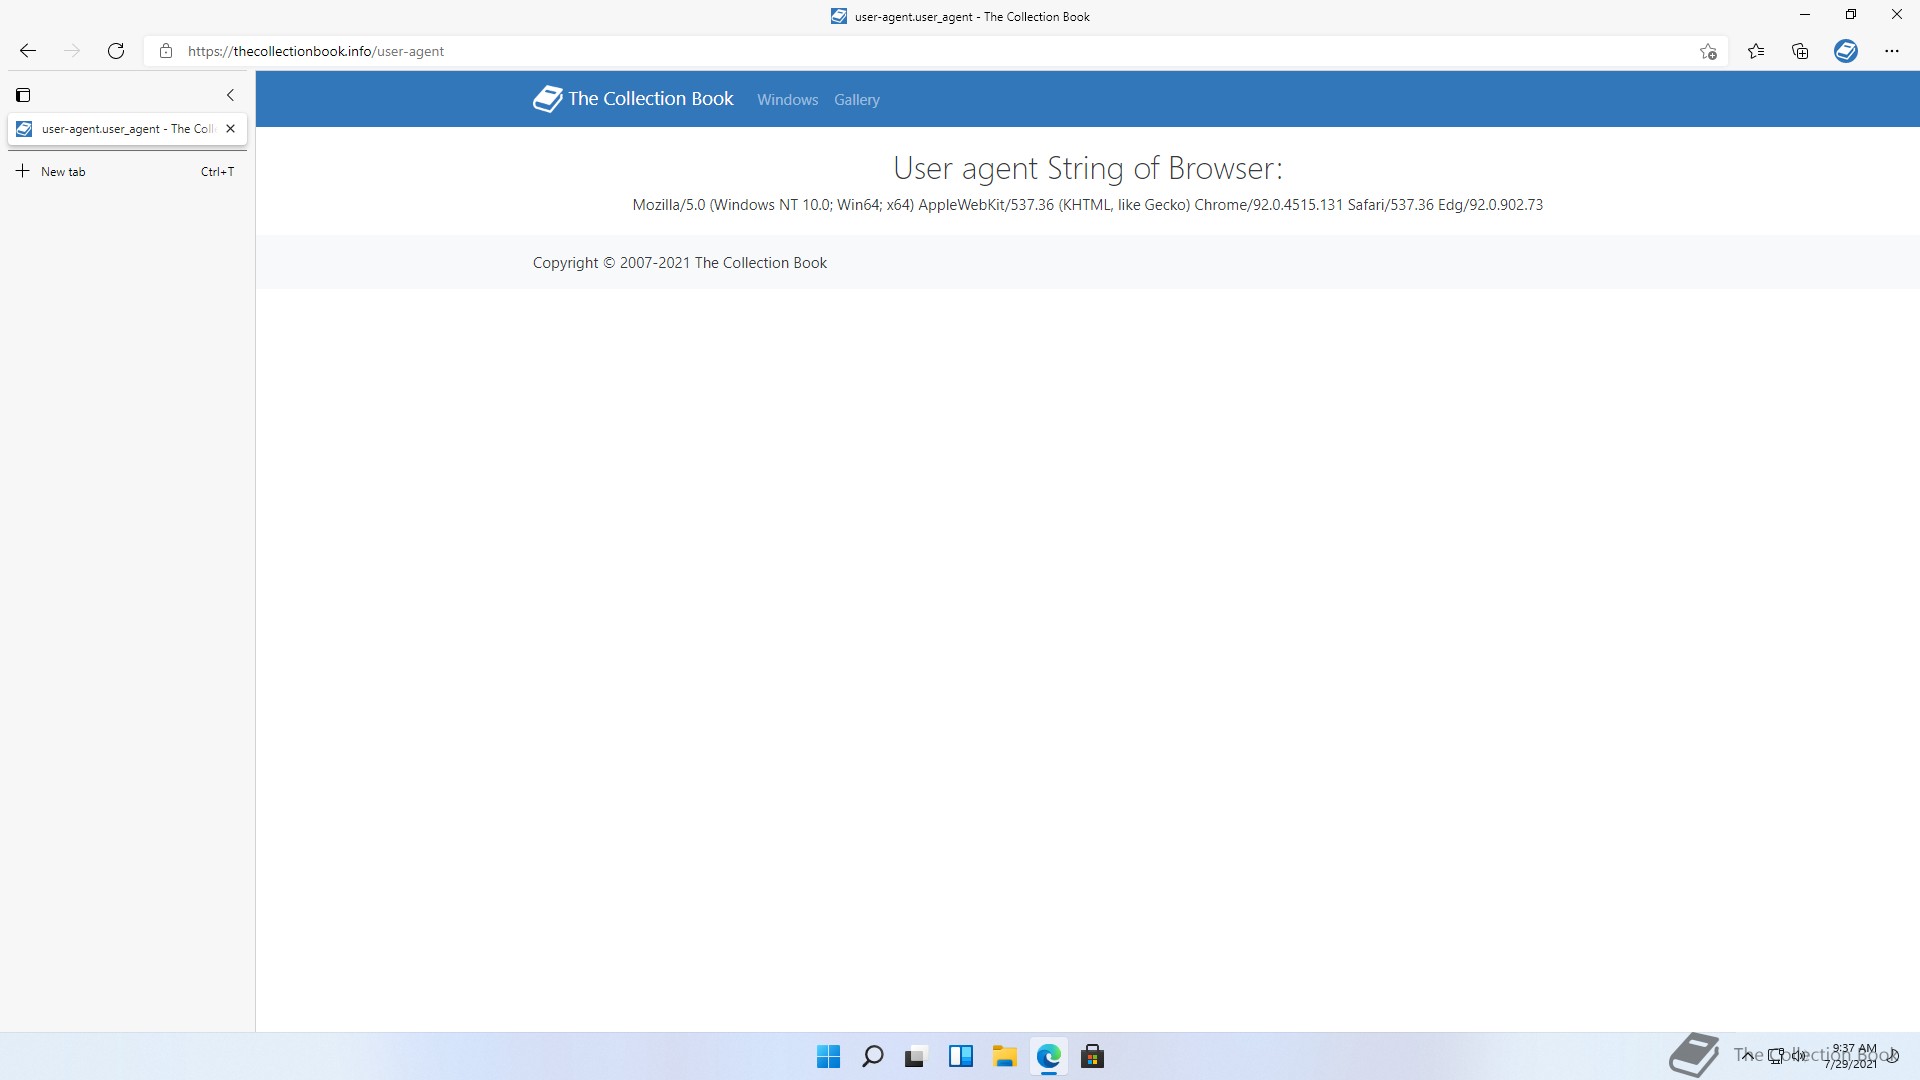Toggle vertical tabs icon in sidebar
Viewport: 1920px width, 1080px height.
tap(23, 95)
